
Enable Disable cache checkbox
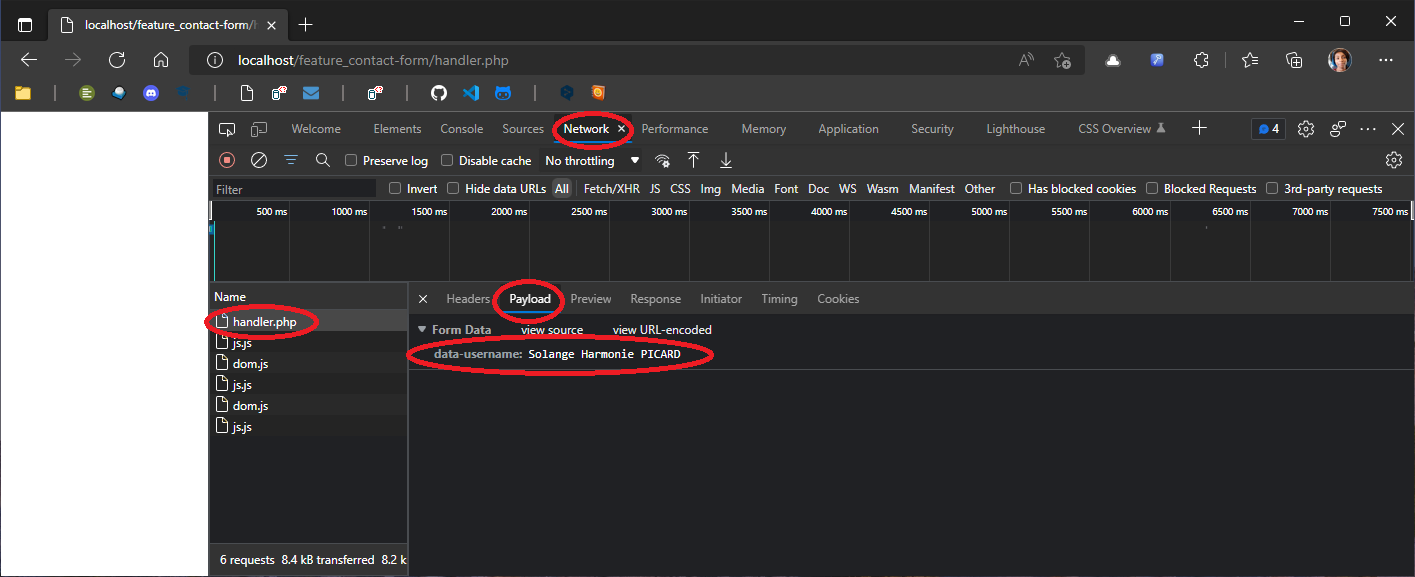[447, 161]
